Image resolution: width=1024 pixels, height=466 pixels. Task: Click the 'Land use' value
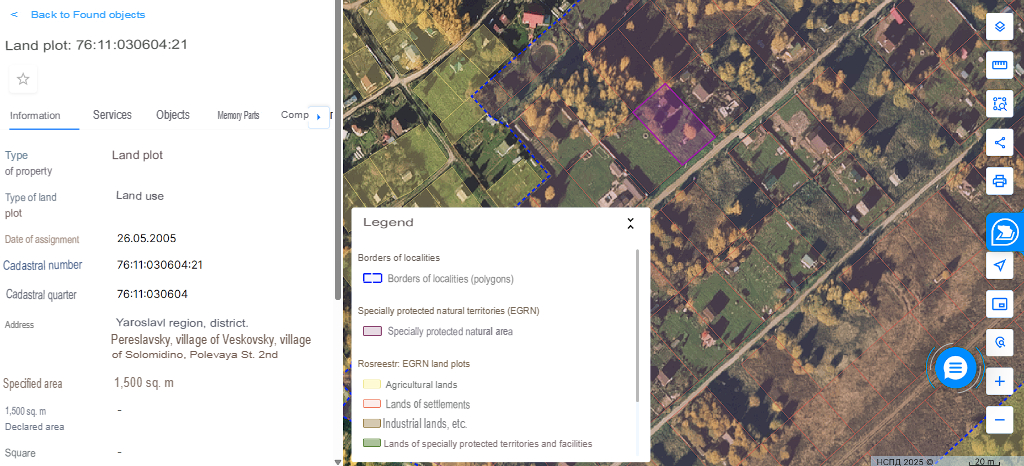[x=140, y=196]
